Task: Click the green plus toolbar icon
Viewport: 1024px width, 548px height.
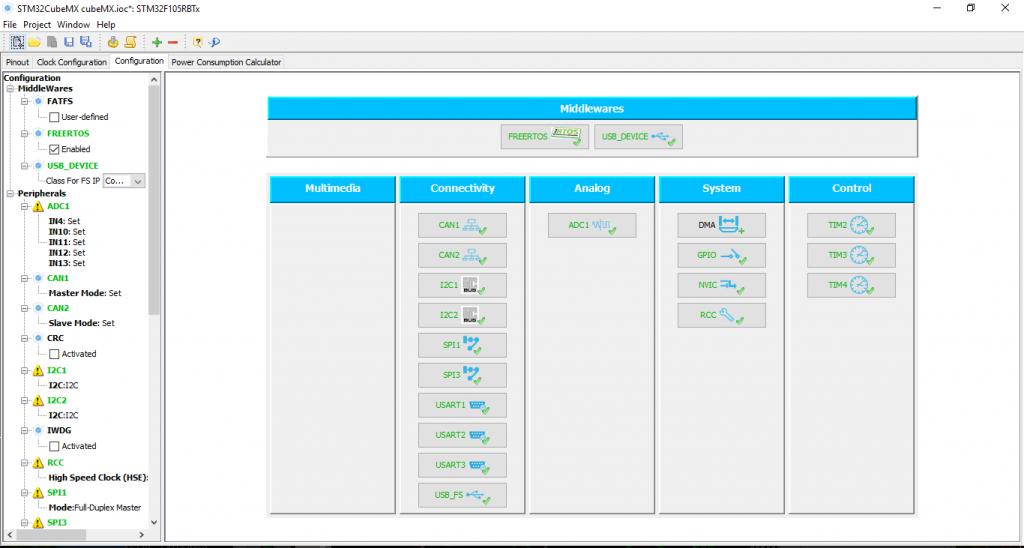Action: (157, 42)
